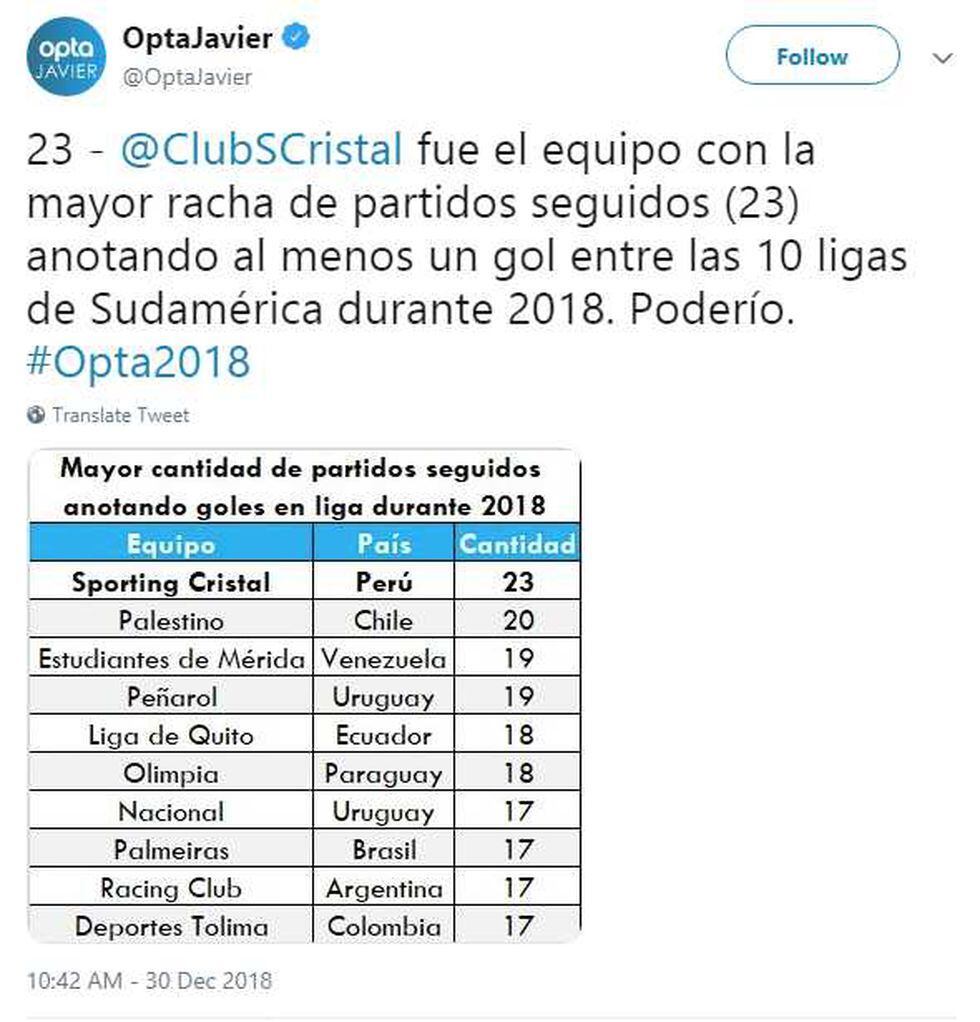Open the tweet options chevron menu

coord(942,58)
